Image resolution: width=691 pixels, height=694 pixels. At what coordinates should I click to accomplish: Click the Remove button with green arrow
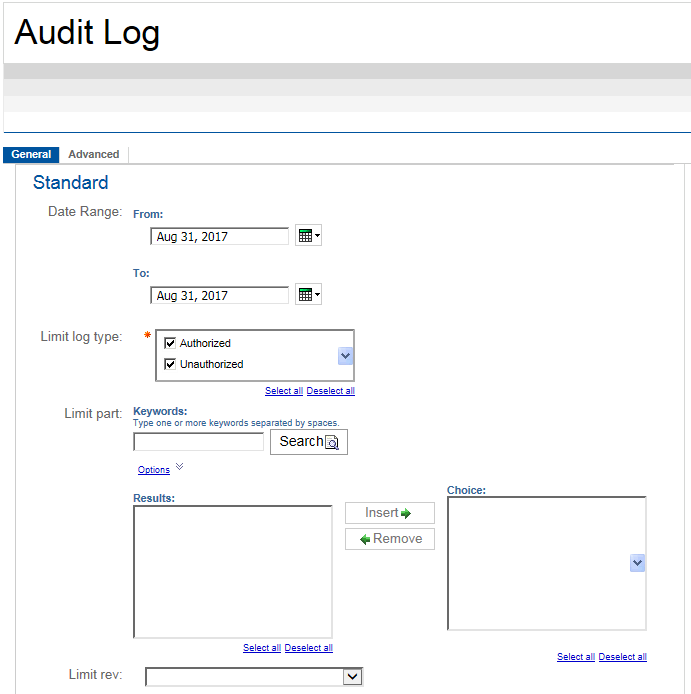click(x=389, y=539)
